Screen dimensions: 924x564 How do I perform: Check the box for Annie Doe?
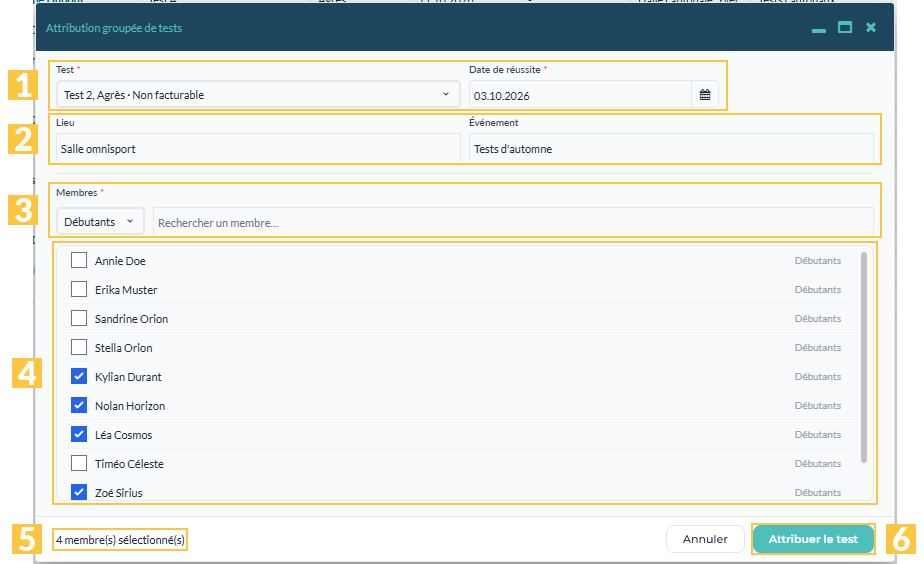point(79,260)
